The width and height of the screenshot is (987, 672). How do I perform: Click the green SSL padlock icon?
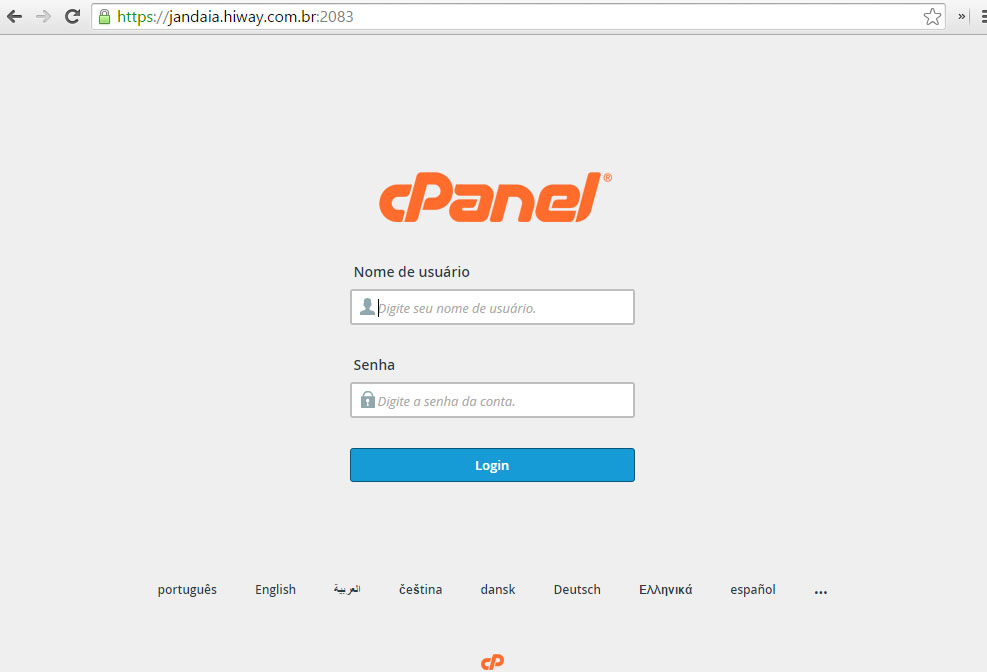(104, 16)
